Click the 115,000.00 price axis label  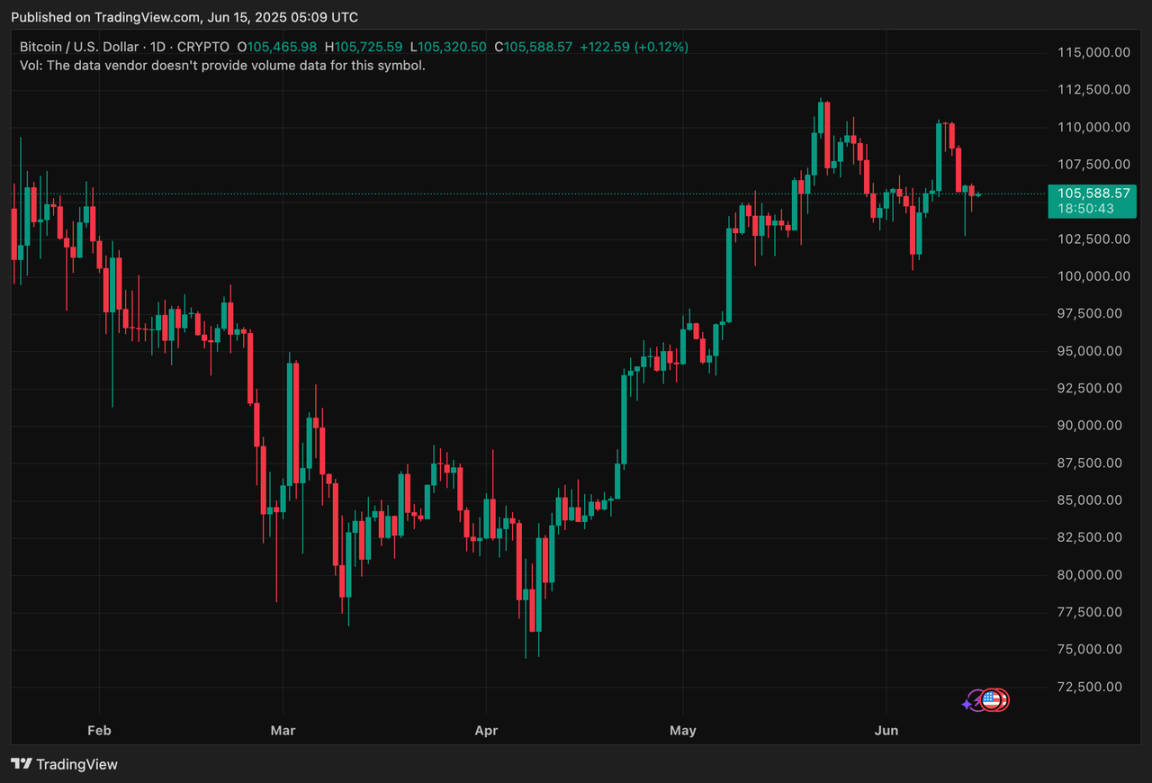point(1093,52)
